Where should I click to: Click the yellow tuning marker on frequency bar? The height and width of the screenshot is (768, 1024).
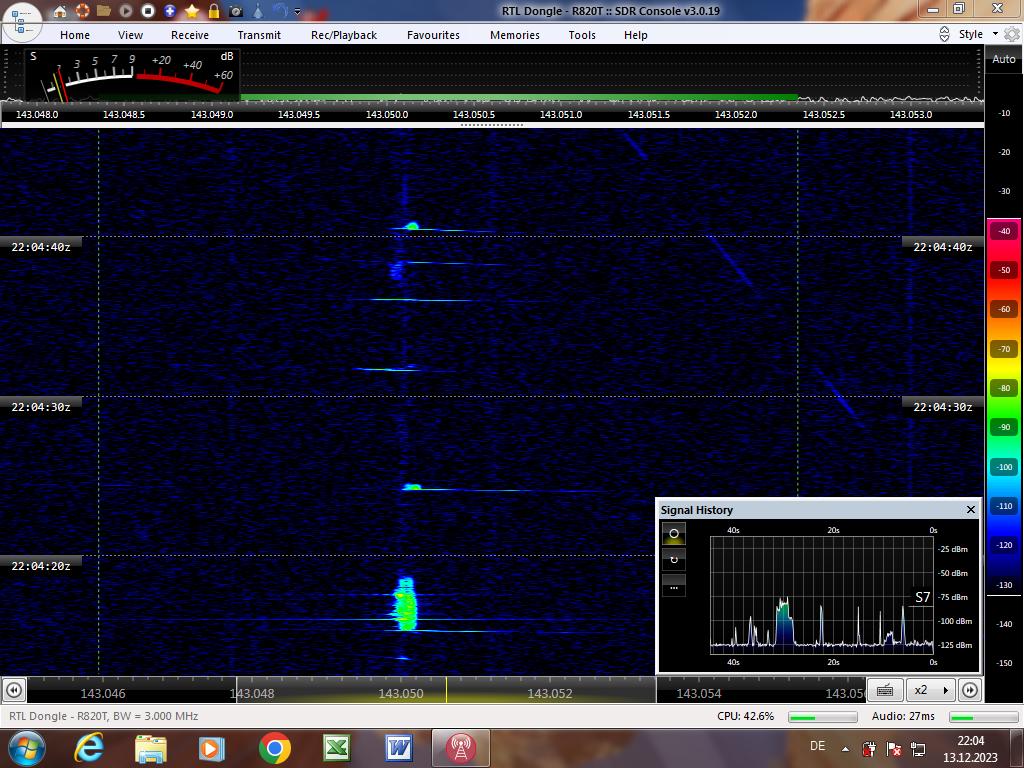(x=447, y=690)
